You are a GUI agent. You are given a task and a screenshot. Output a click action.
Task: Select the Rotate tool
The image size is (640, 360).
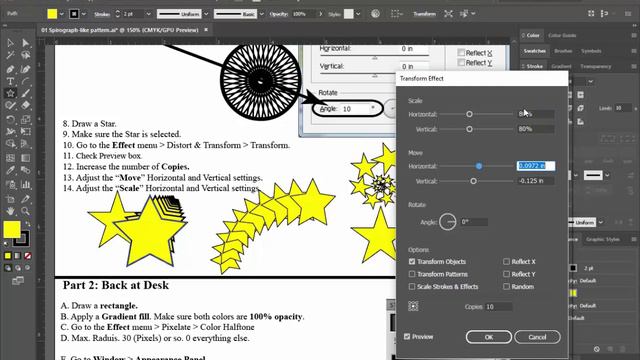[x=10, y=119]
